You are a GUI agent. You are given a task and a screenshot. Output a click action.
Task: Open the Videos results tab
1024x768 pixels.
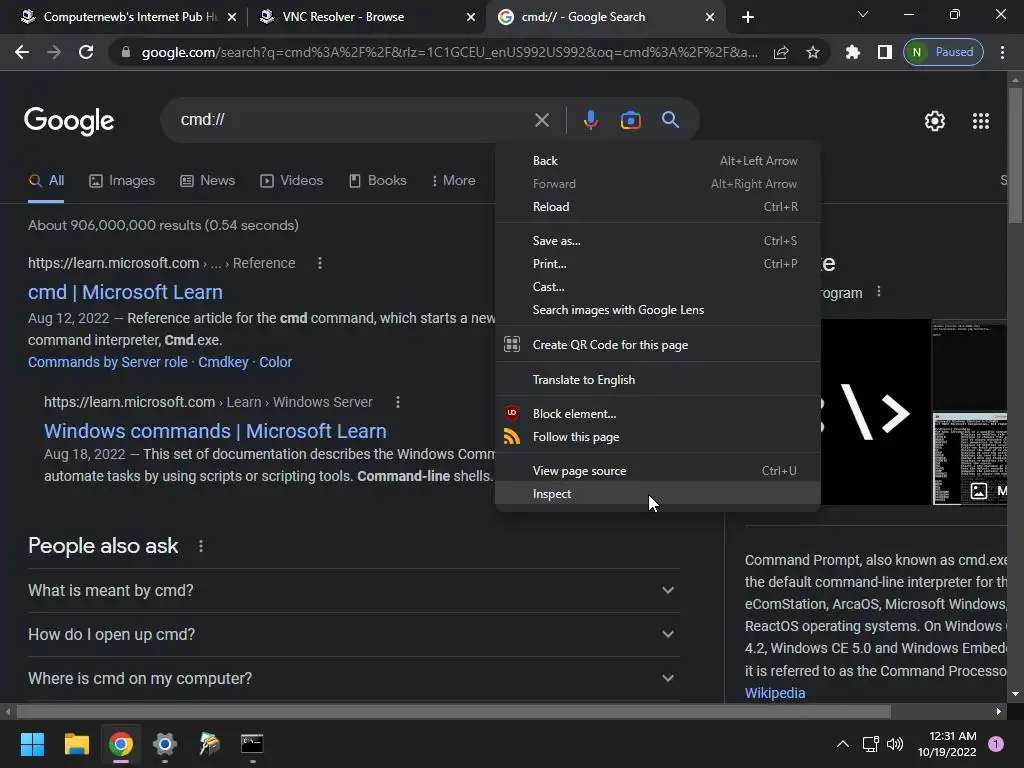[x=291, y=181]
